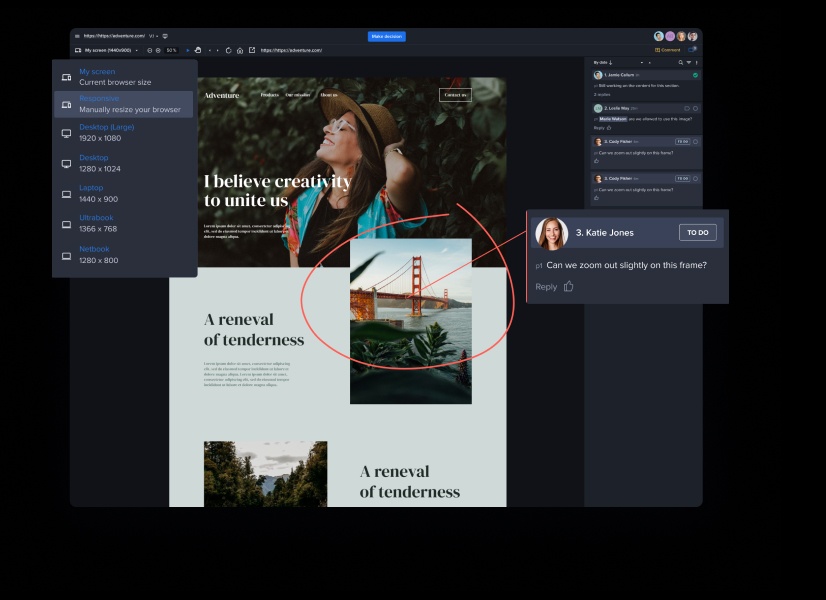The height and width of the screenshot is (600, 826).
Task: Click Reply on Katie Jones comment
Action: click(x=546, y=287)
